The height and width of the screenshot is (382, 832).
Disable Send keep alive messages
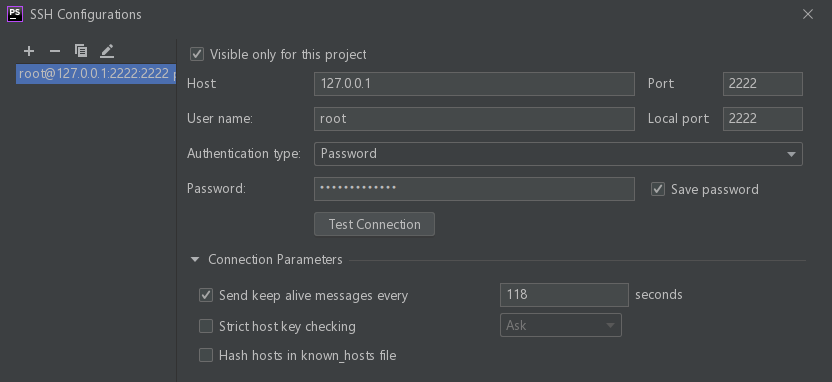206,295
